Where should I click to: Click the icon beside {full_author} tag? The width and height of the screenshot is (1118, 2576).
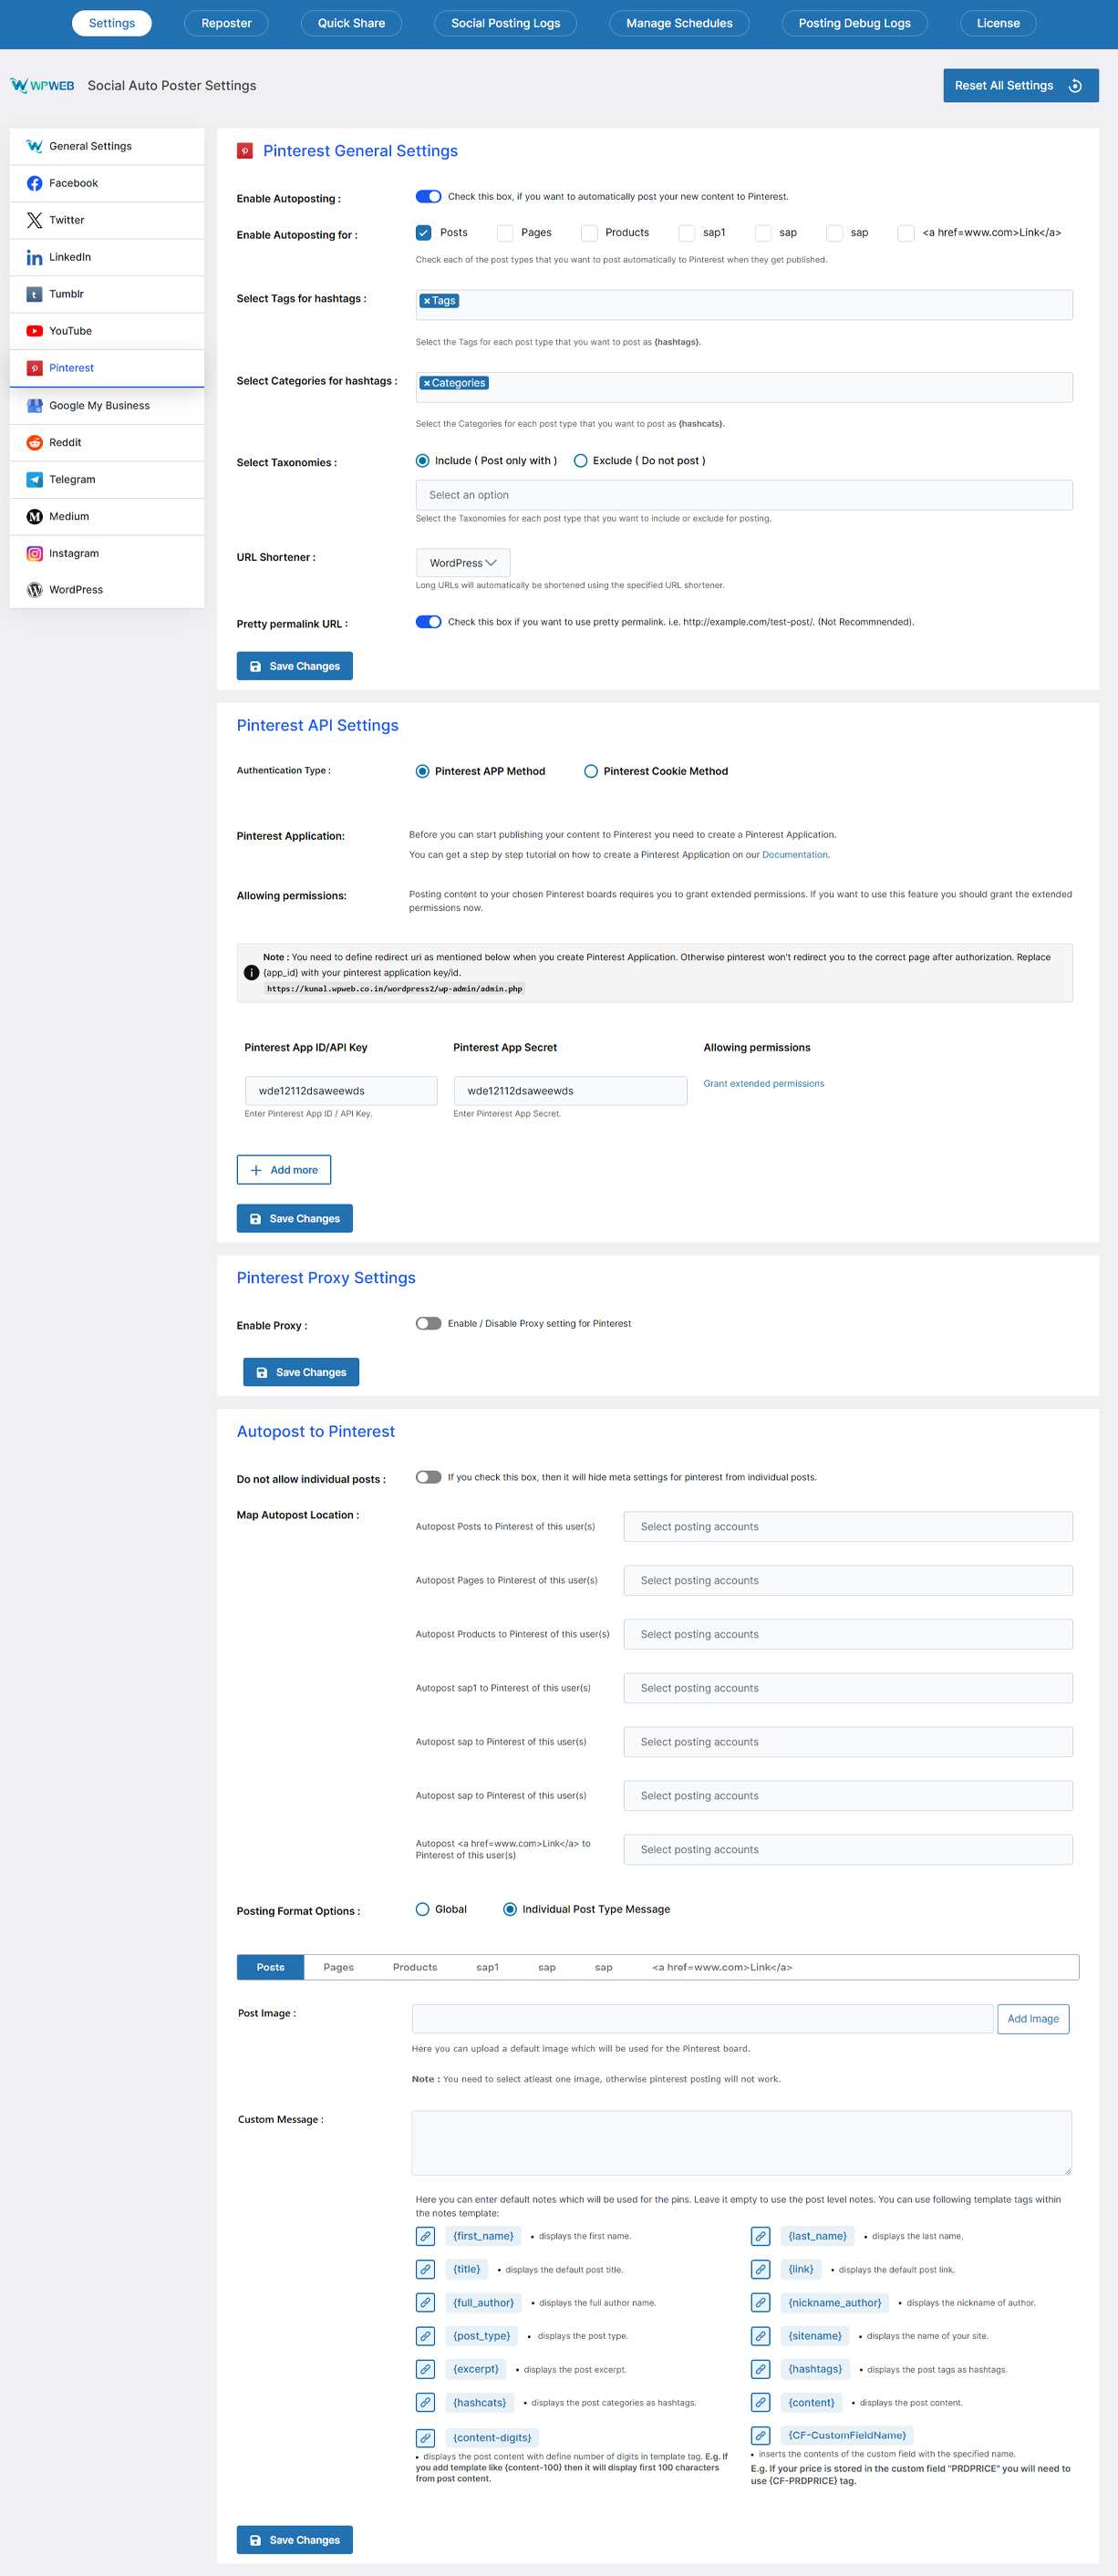(425, 2302)
